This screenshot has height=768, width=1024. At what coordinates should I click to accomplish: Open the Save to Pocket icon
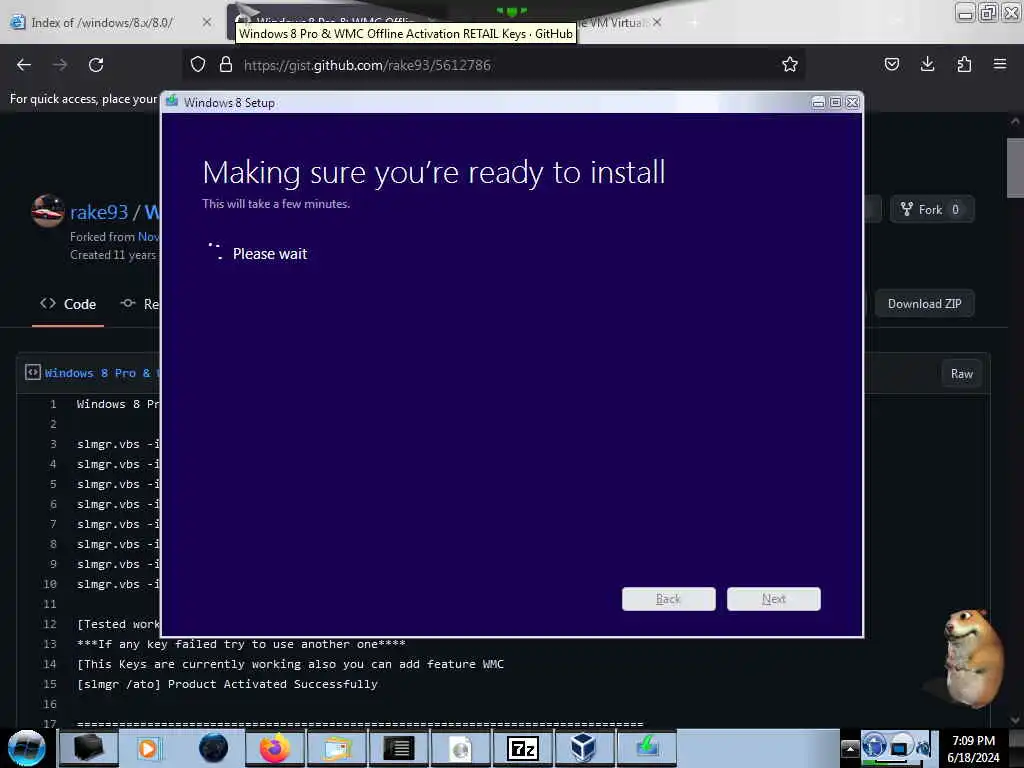[x=891, y=64]
